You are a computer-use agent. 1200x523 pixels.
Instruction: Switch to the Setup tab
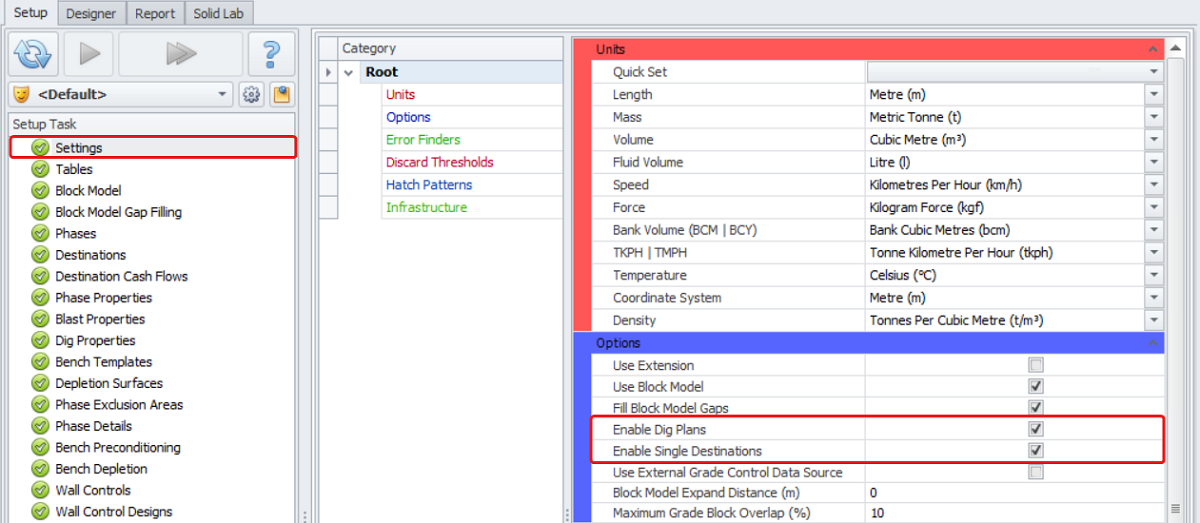30,12
